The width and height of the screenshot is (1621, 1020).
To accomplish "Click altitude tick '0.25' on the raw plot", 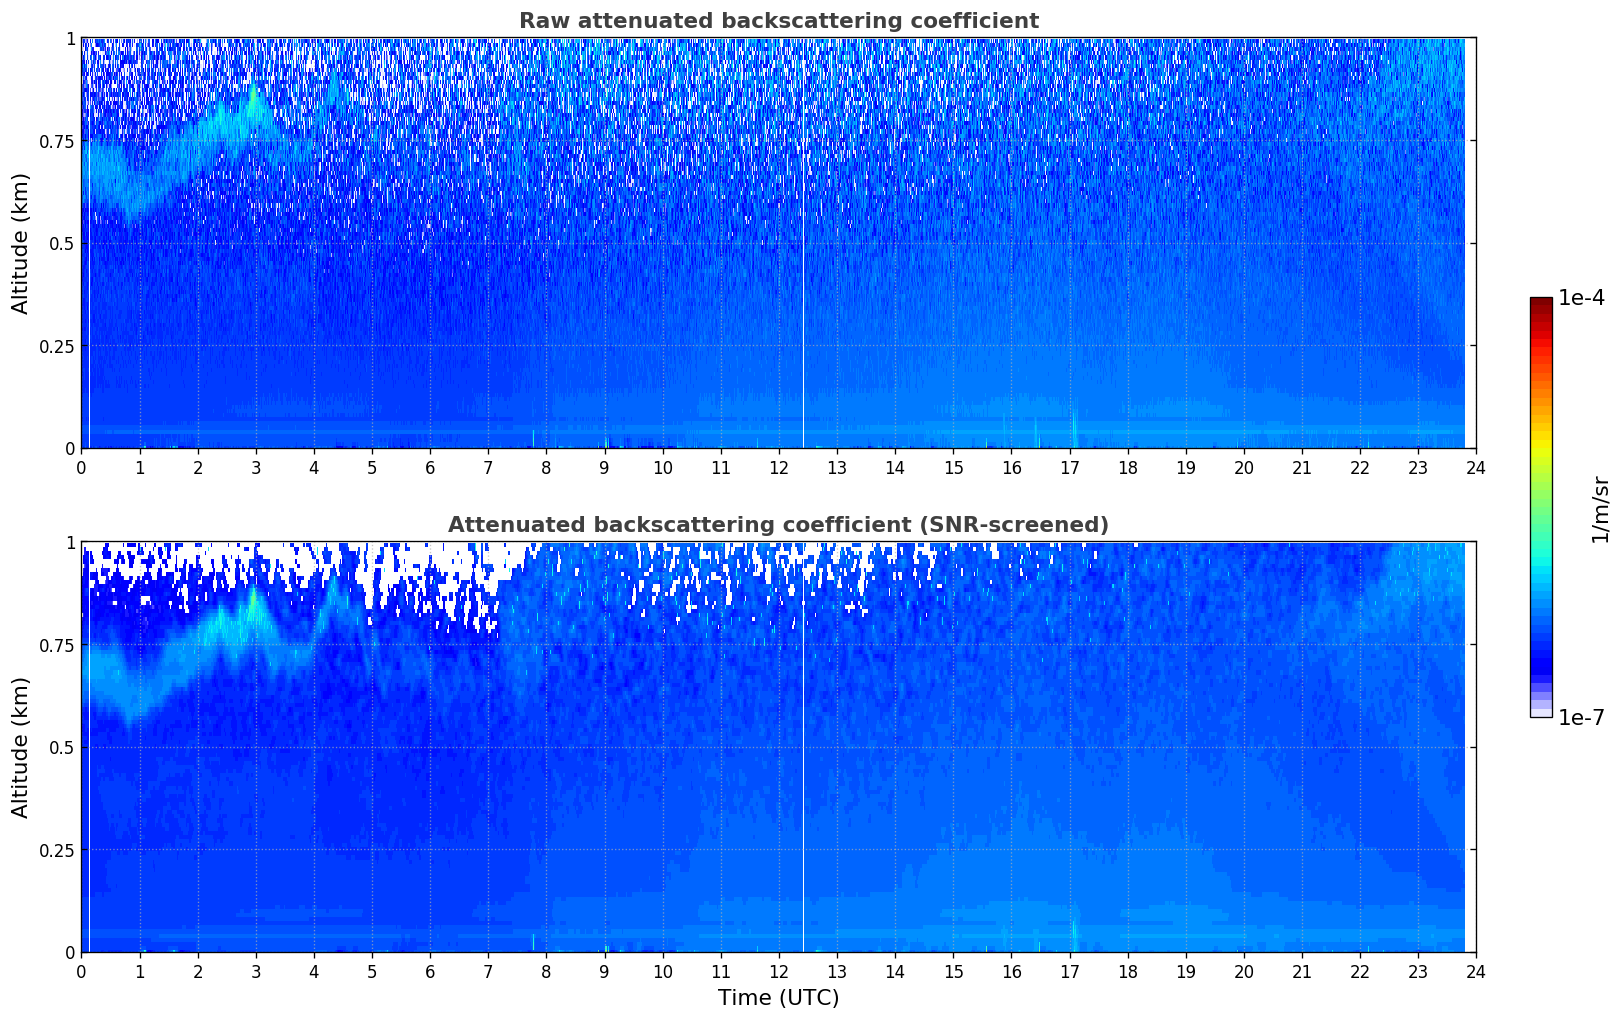I will point(58,346).
